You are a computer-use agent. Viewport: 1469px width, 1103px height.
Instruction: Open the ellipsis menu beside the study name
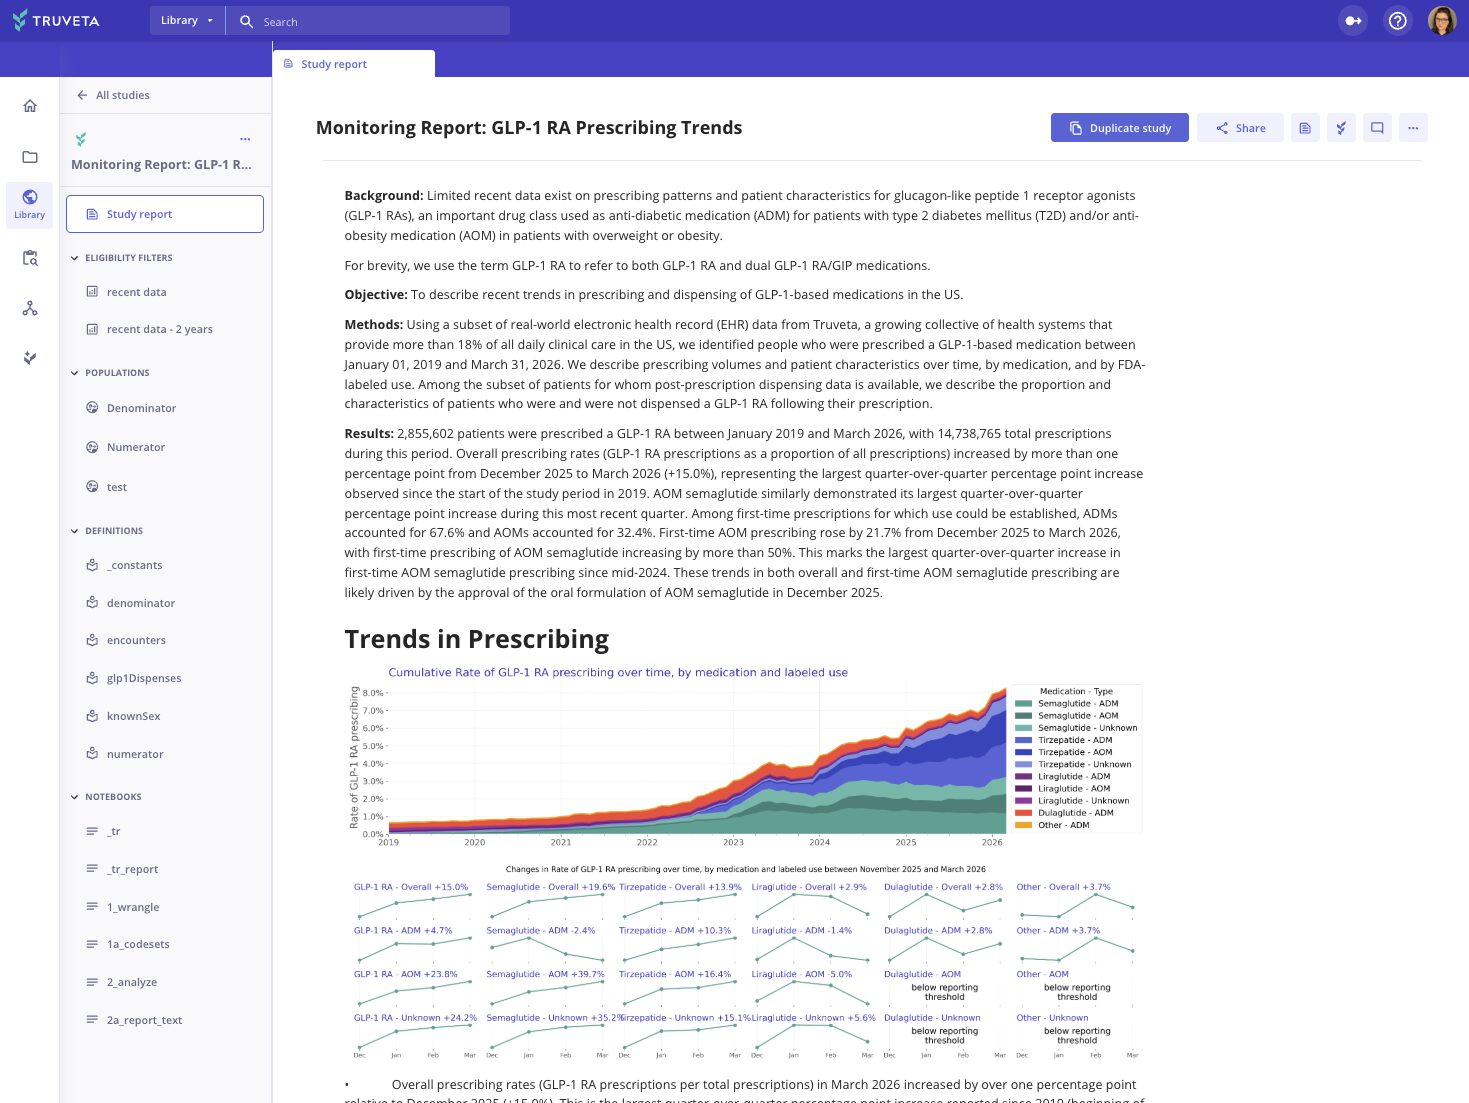[245, 139]
